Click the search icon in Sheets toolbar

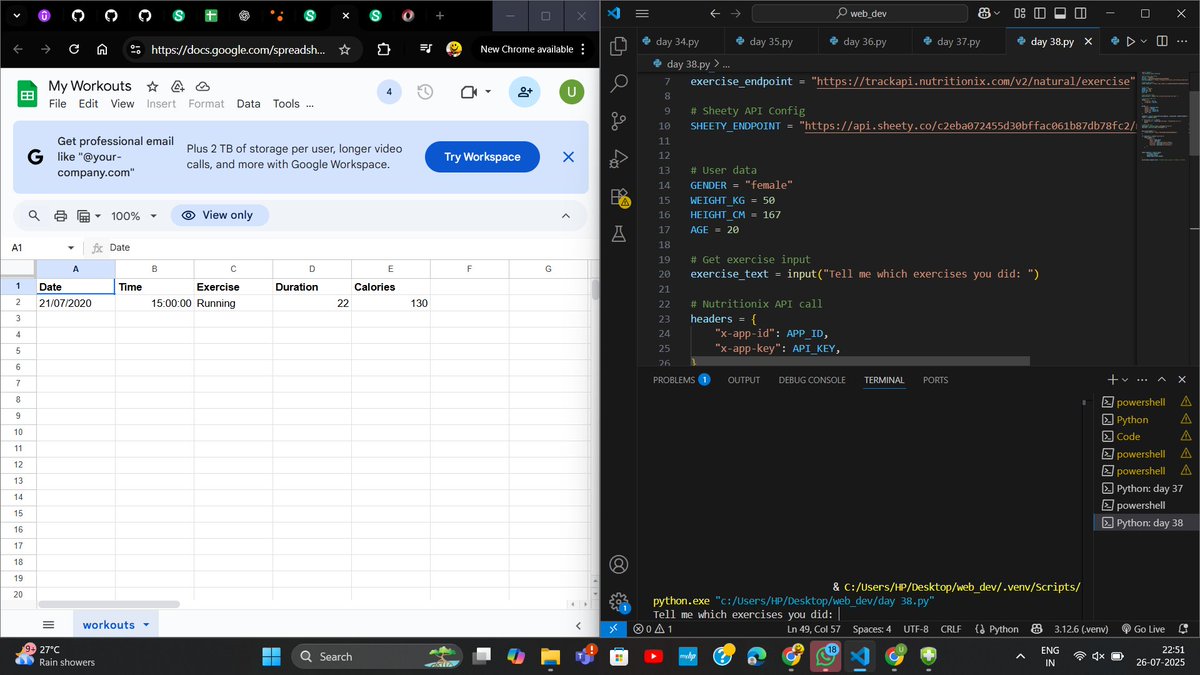34,215
